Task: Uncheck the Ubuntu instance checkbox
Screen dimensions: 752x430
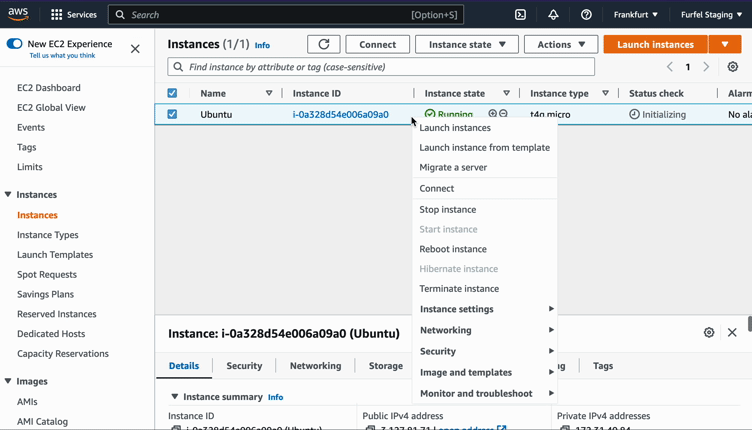Action: click(172, 114)
